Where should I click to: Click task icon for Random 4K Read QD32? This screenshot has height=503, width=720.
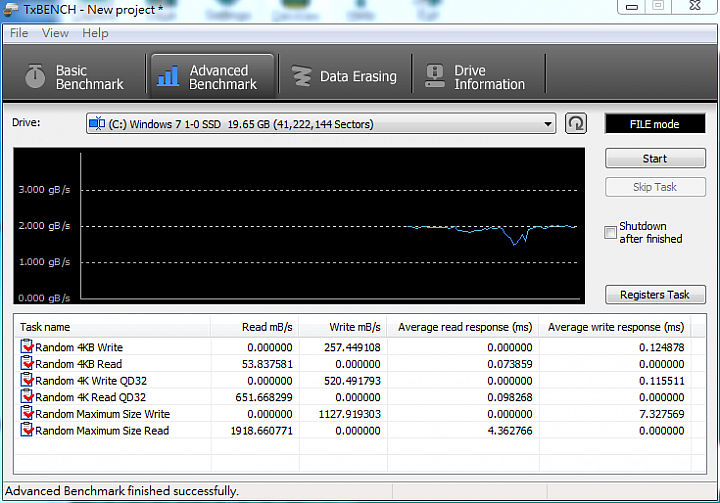(x=27, y=397)
